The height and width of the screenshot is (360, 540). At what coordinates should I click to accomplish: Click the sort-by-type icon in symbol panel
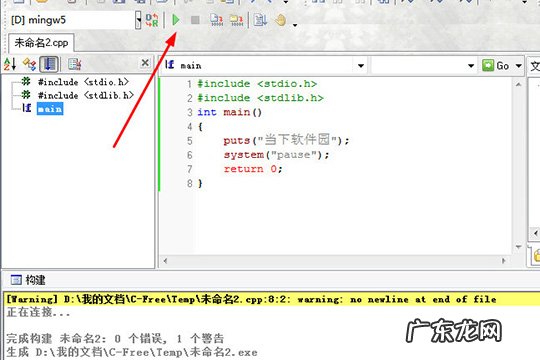[x=29, y=64]
